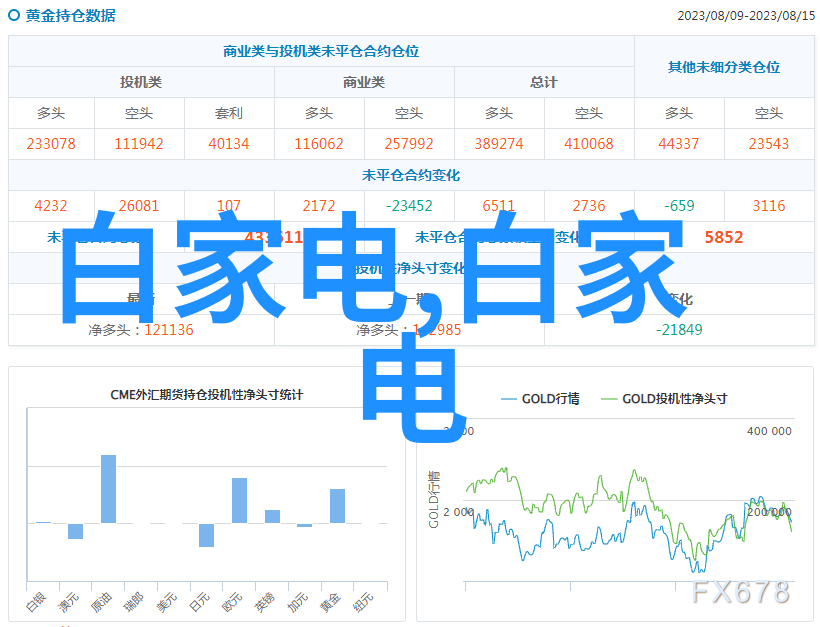Click the 400 000 right axis label
820x627 pixels.
pos(769,431)
